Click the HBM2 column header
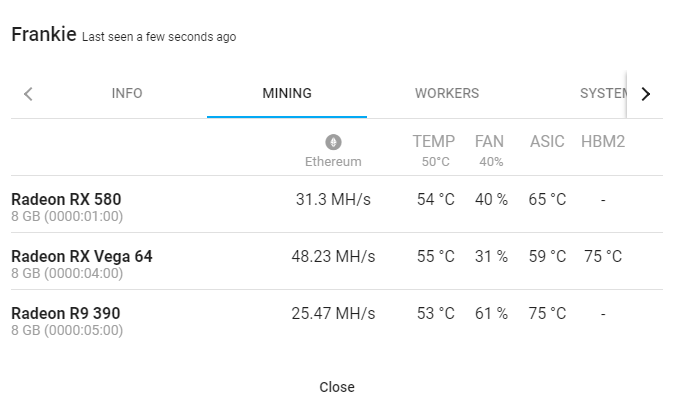 pyautogui.click(x=603, y=141)
